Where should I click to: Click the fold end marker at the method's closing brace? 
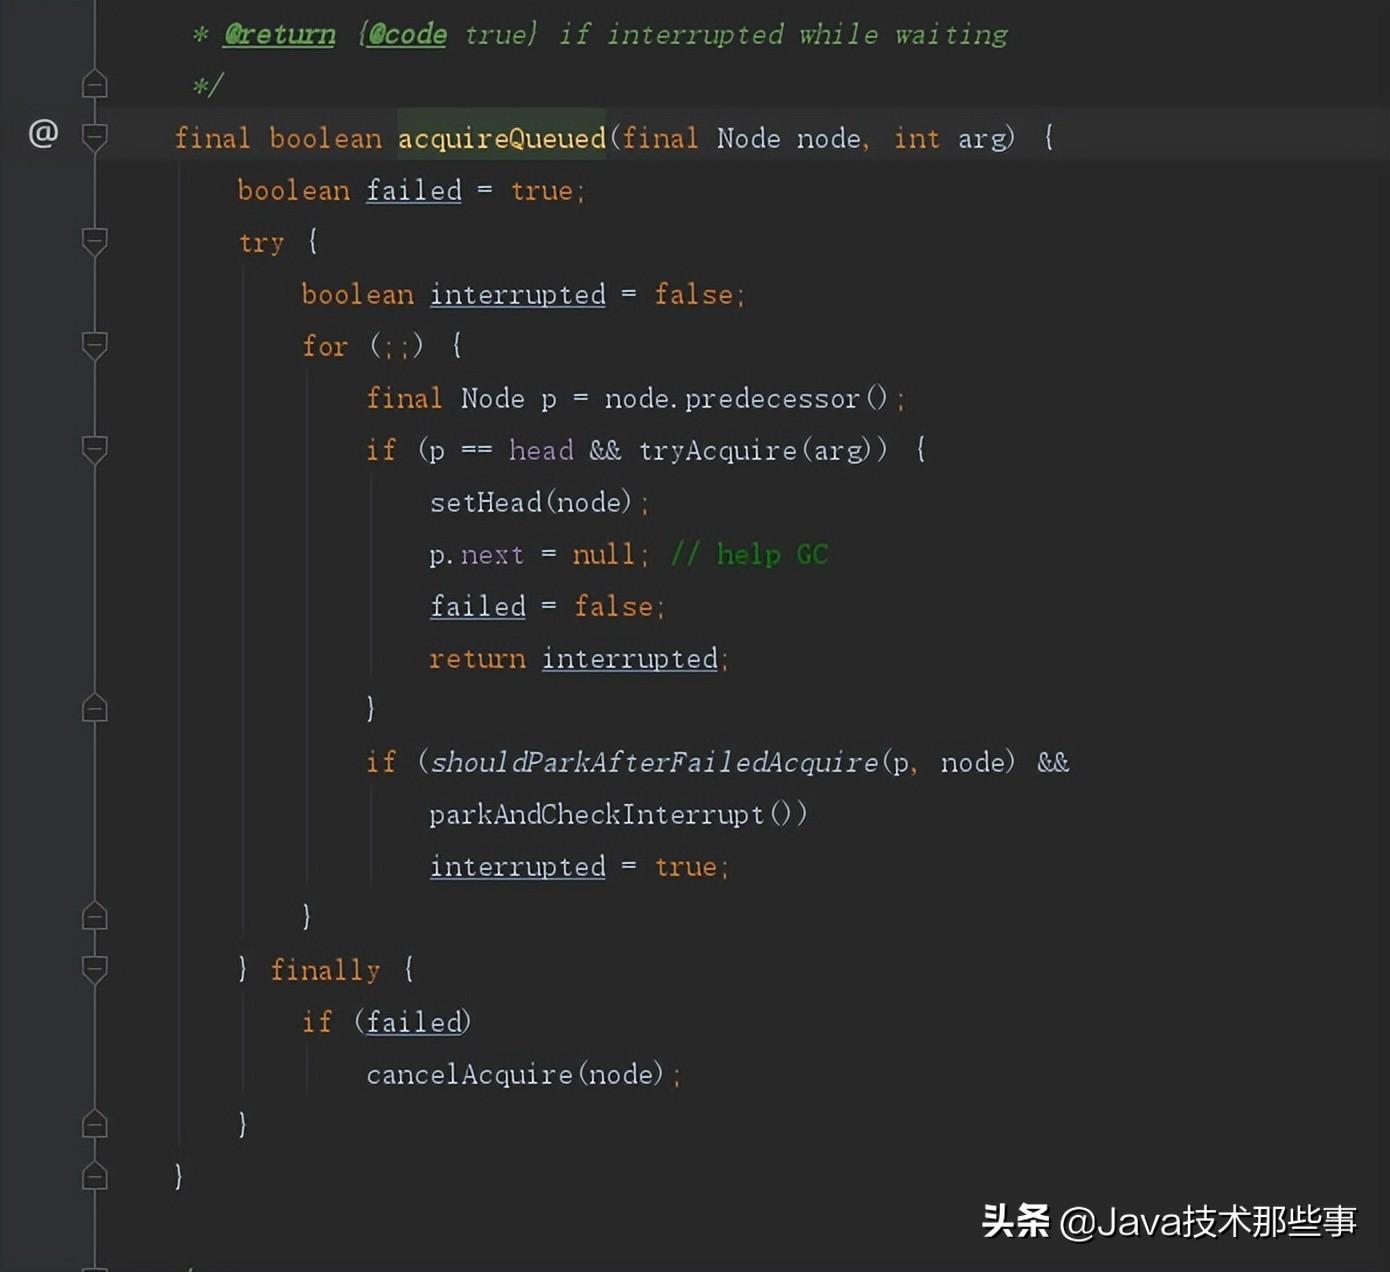95,1176
